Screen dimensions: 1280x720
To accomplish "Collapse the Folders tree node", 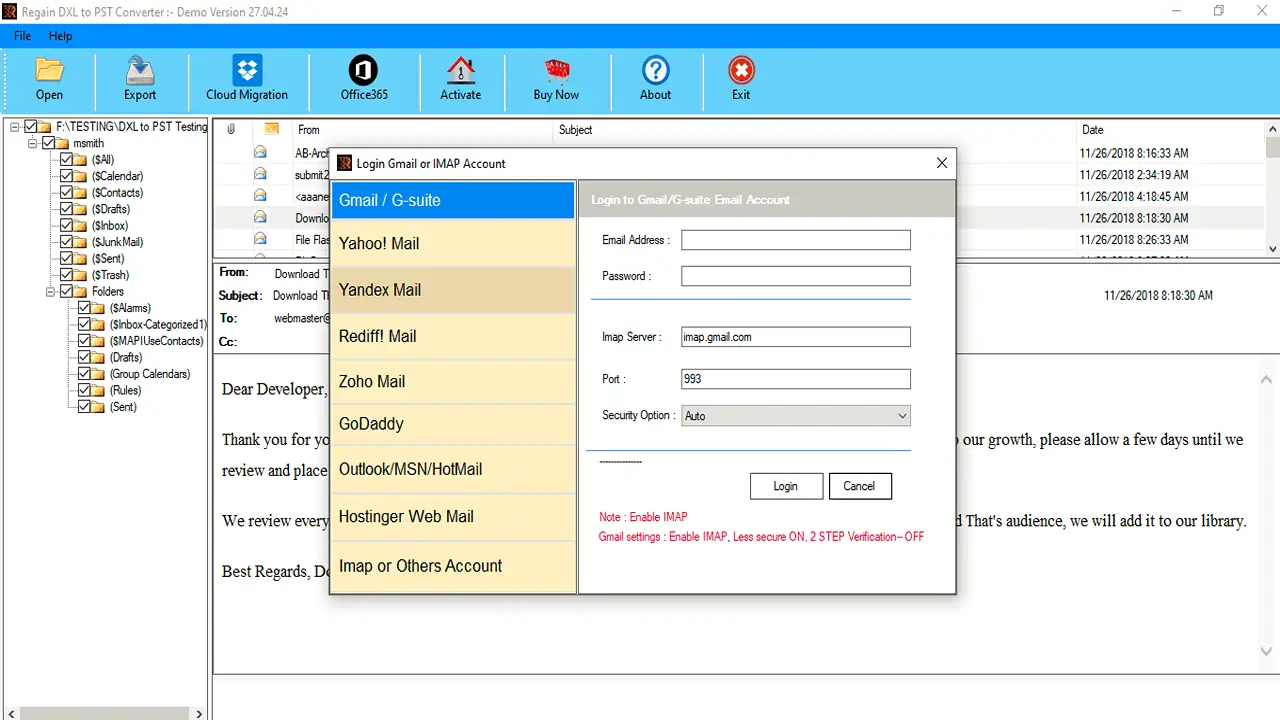I will 50,292.
